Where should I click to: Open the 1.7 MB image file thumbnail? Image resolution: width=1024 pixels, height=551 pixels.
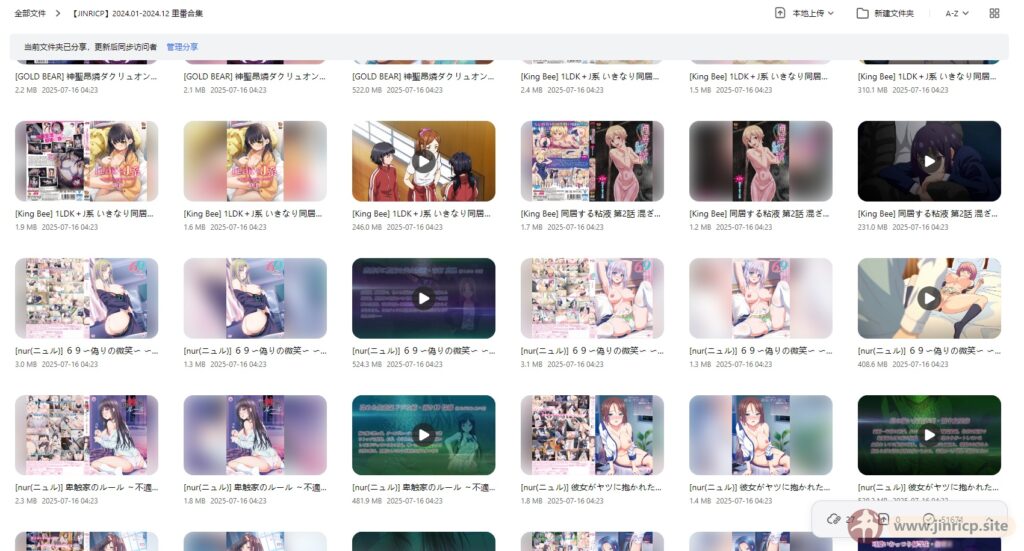pyautogui.click(x=592, y=161)
